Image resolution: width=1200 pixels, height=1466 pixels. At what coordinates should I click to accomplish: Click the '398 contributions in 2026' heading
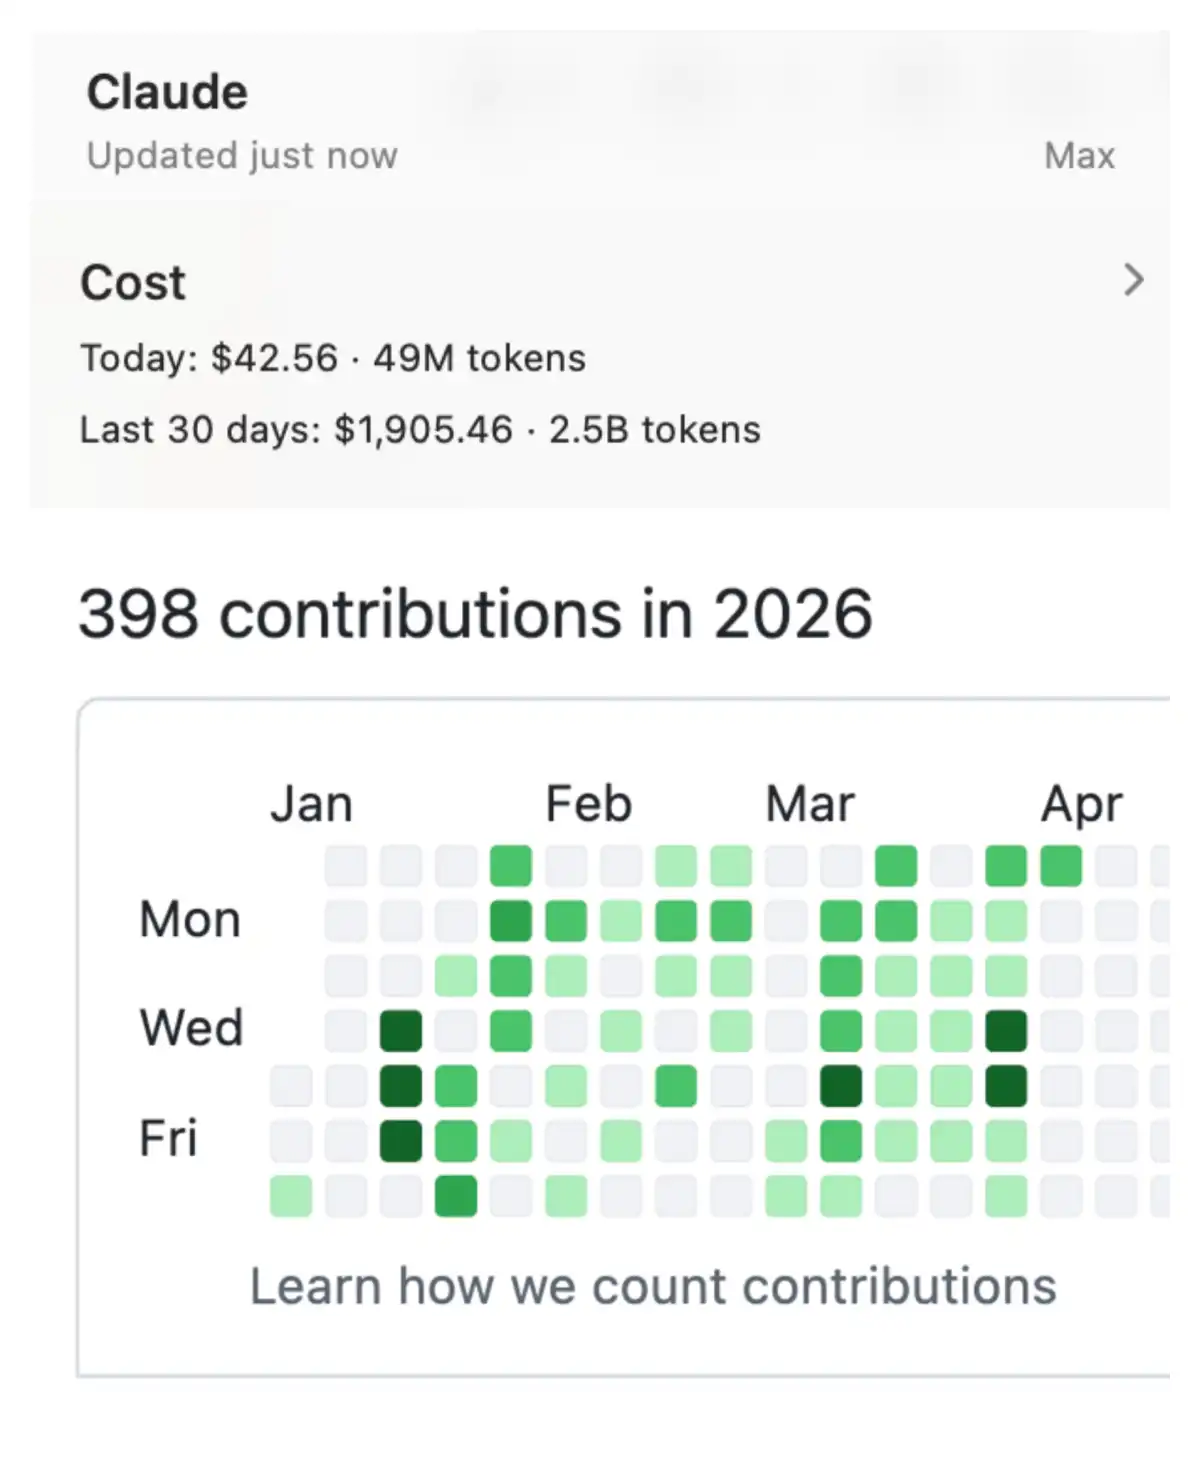coord(475,614)
